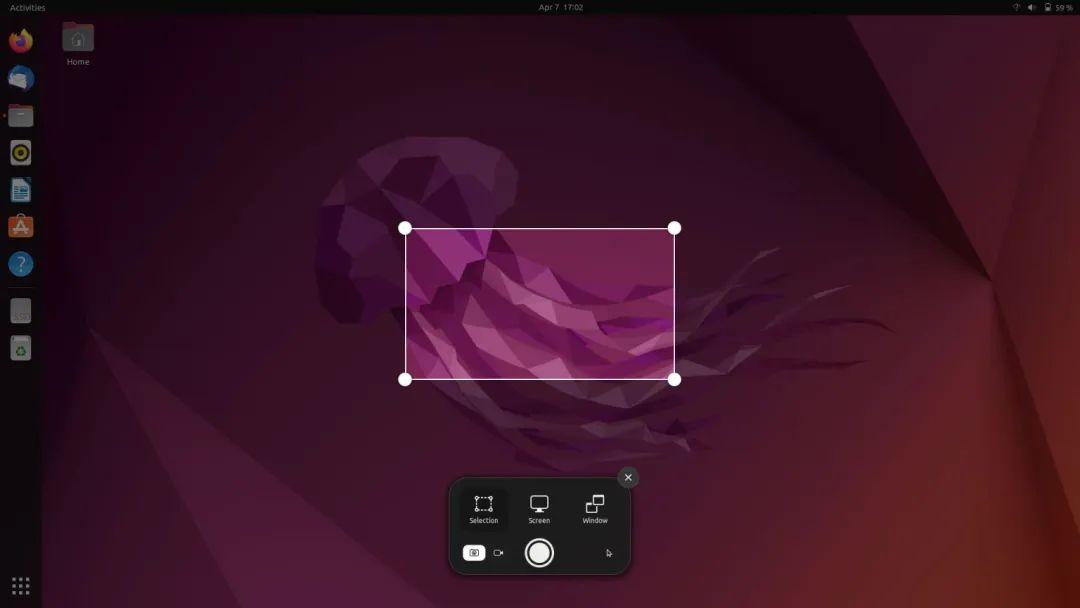Image resolution: width=1080 pixels, height=608 pixels.
Task: Click the top-left selection handle
Action: (406, 228)
